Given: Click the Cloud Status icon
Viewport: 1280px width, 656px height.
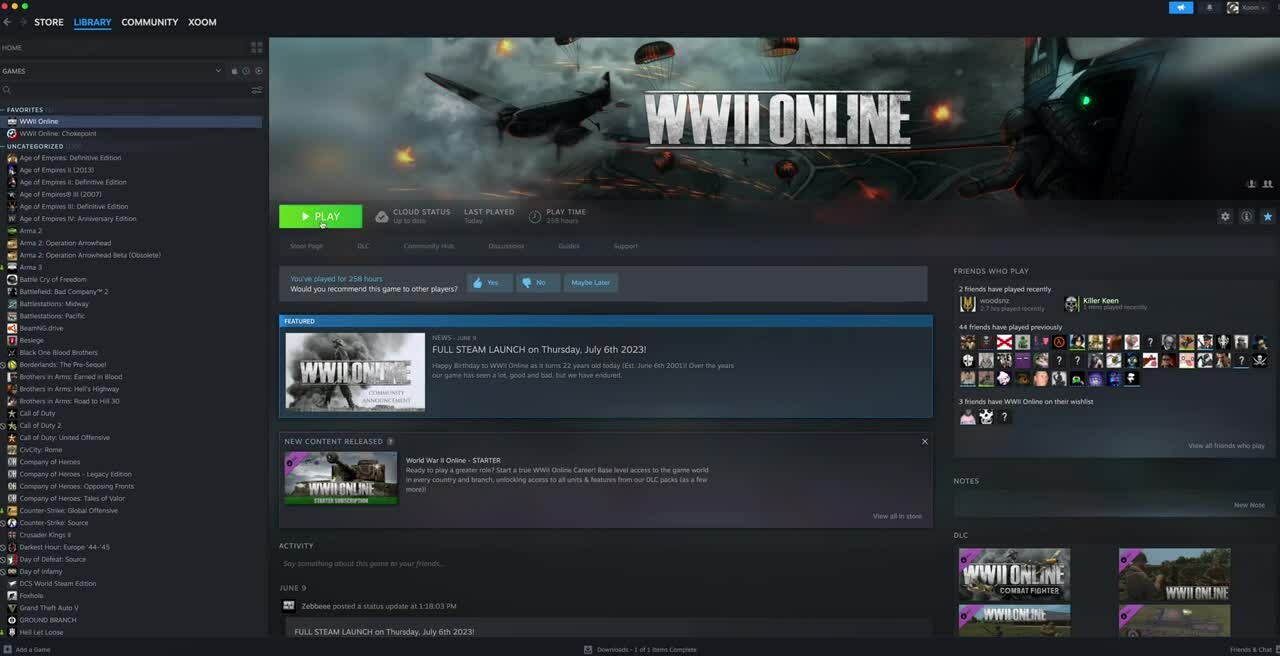Looking at the screenshot, I should point(382,216).
